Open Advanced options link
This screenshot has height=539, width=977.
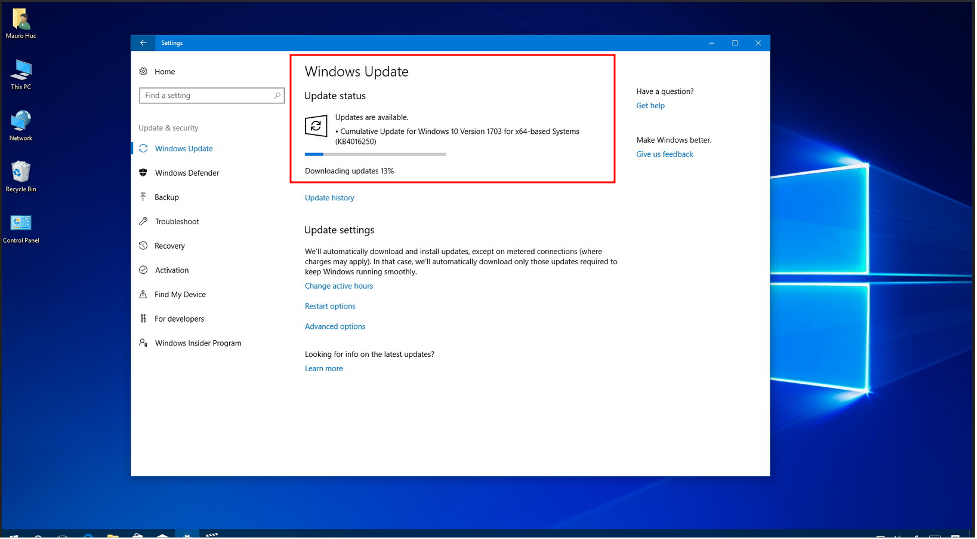point(335,327)
